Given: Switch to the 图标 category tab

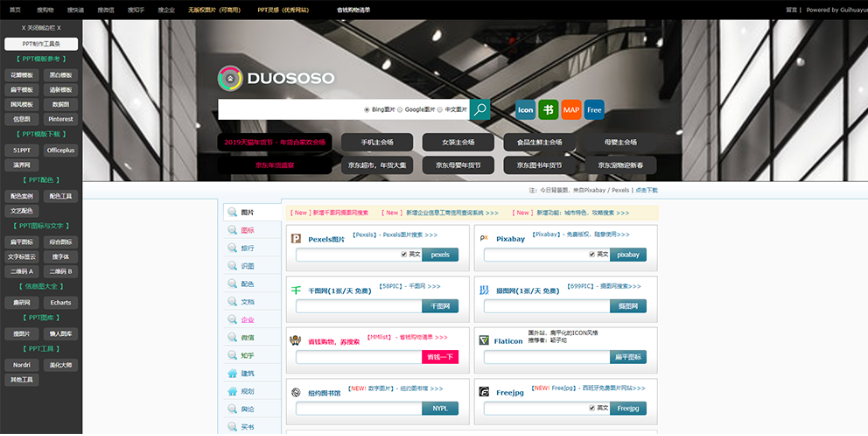Looking at the screenshot, I should pos(247,230).
